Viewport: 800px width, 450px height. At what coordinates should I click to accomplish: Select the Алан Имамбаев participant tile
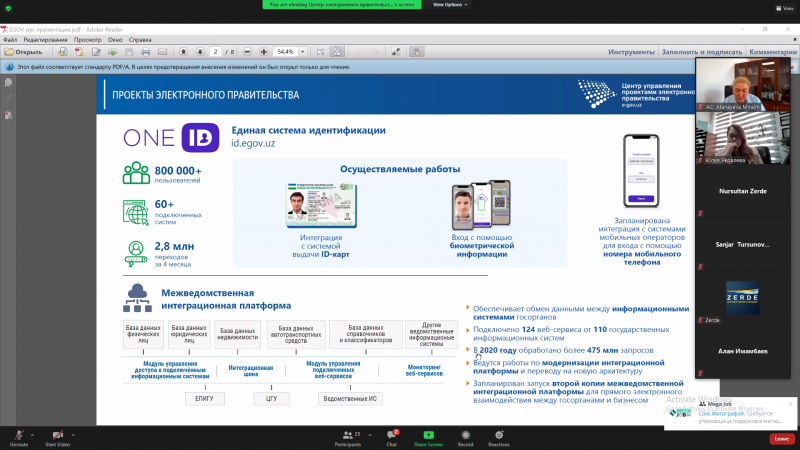point(743,352)
